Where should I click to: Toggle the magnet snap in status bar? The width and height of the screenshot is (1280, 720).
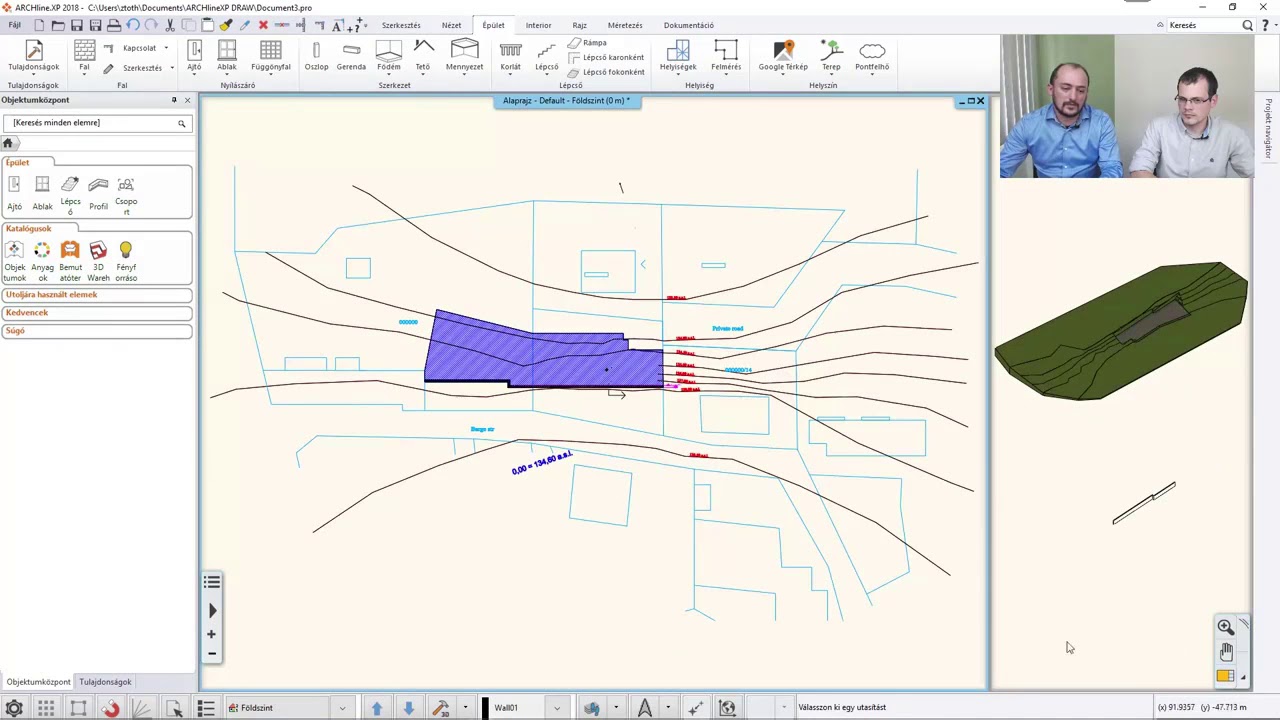pyautogui.click(x=110, y=708)
